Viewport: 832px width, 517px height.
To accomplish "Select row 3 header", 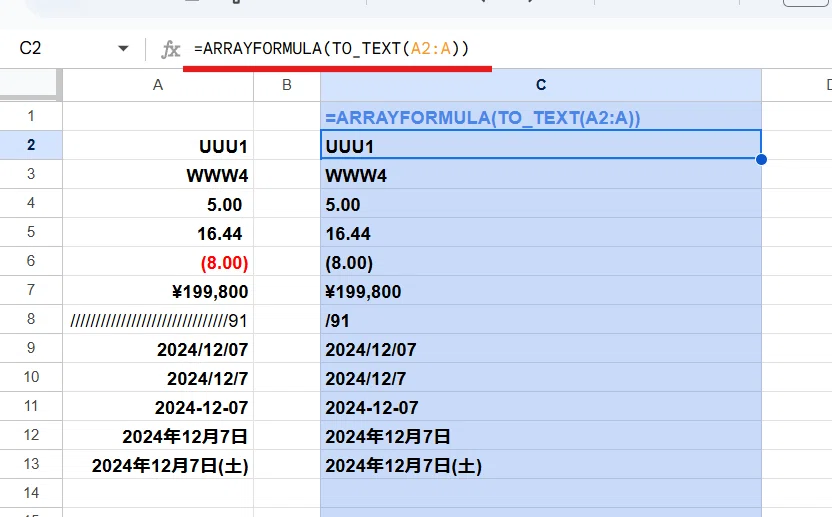I will pos(31,174).
